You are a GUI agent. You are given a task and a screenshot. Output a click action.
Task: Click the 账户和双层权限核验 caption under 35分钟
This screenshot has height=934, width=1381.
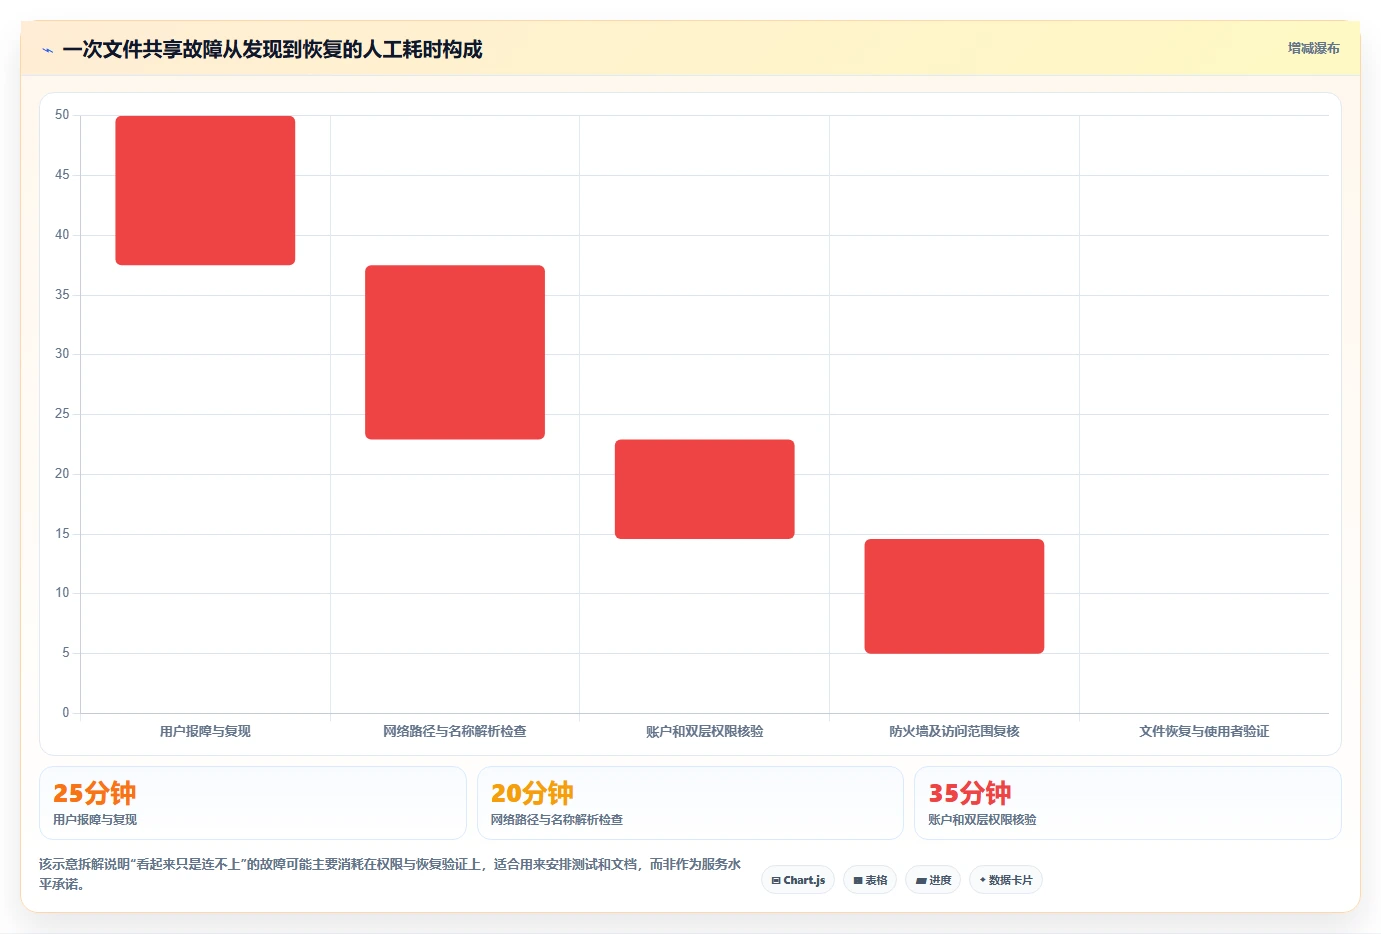[982, 820]
